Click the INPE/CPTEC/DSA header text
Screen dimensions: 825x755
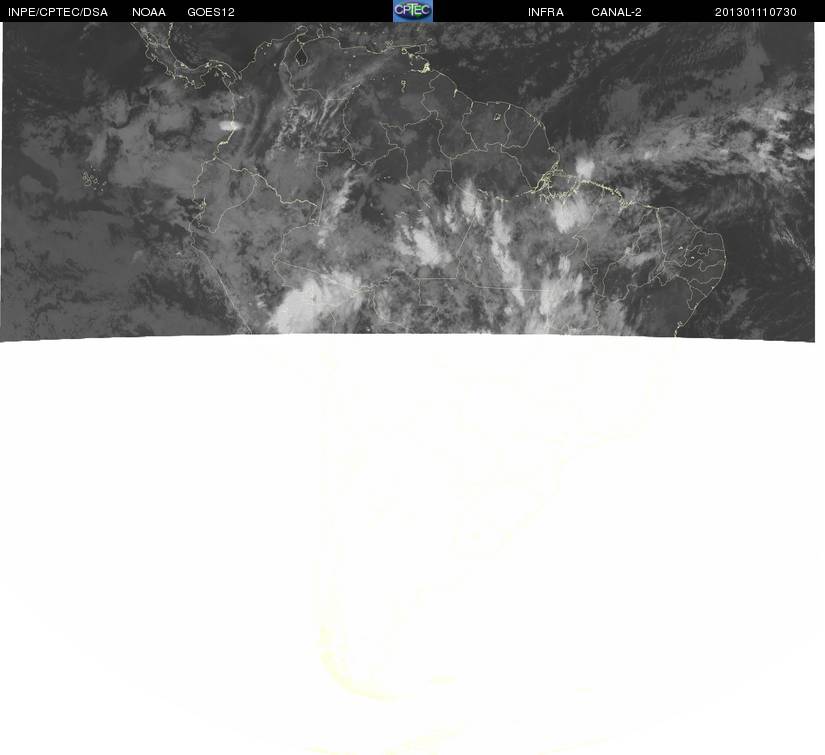pos(58,12)
